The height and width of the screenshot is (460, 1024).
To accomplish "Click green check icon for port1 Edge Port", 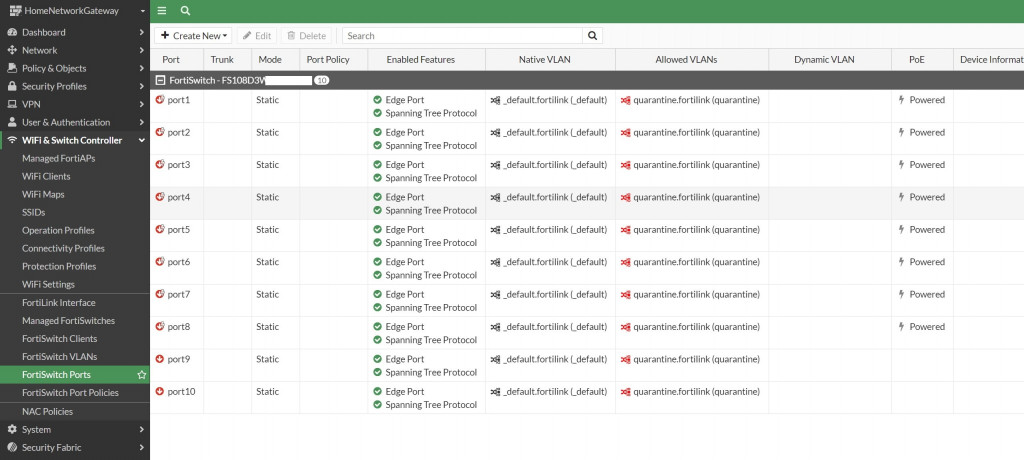I will pos(377,100).
